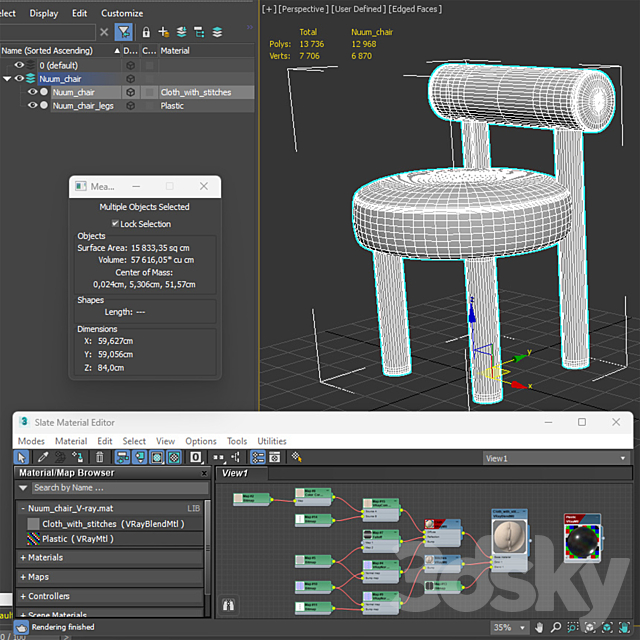The image size is (640, 640).
Task: Open the View1 dropdown in Material Editor
Action: coord(555,458)
